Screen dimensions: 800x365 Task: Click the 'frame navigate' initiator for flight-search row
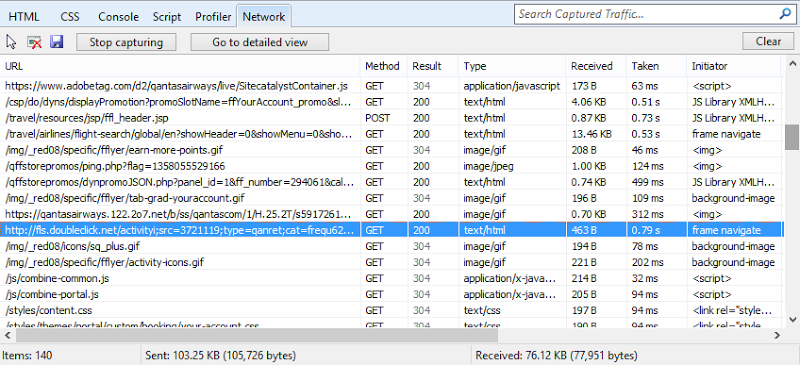726,134
